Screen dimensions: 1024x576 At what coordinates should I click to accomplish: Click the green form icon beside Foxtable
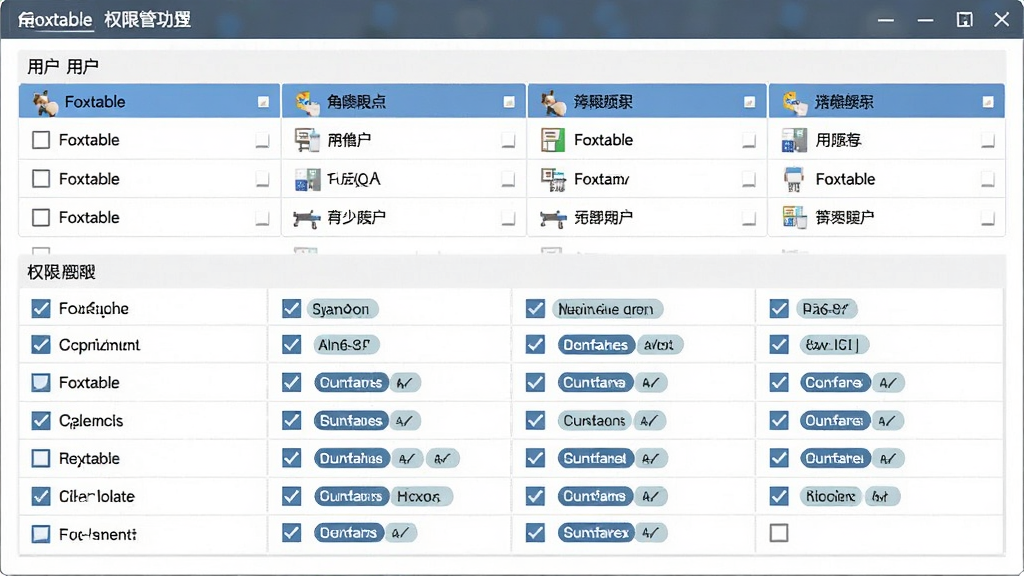click(x=552, y=140)
